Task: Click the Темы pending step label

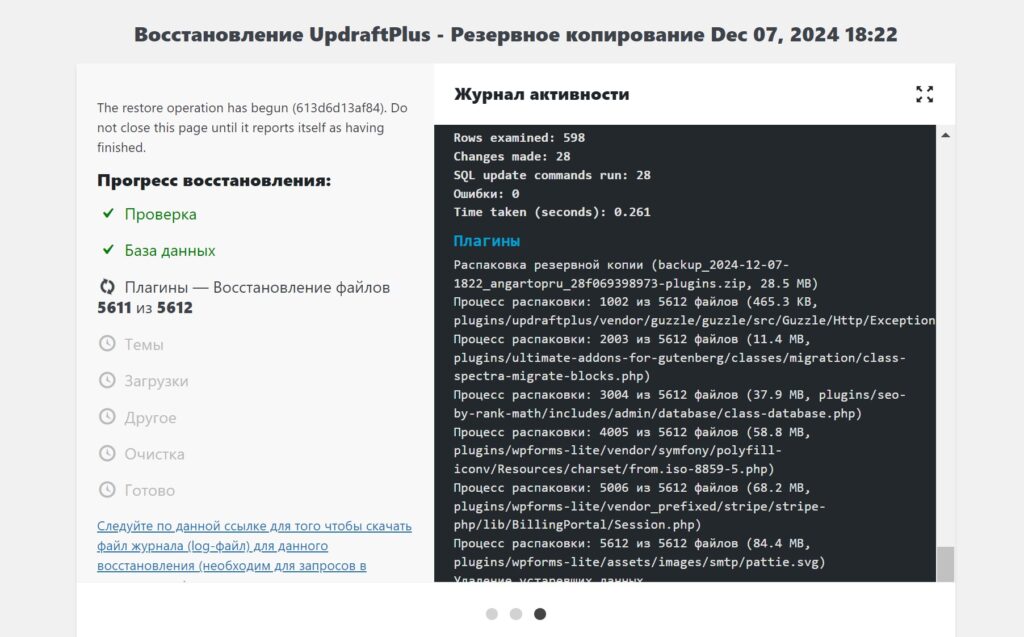Action: (x=144, y=344)
